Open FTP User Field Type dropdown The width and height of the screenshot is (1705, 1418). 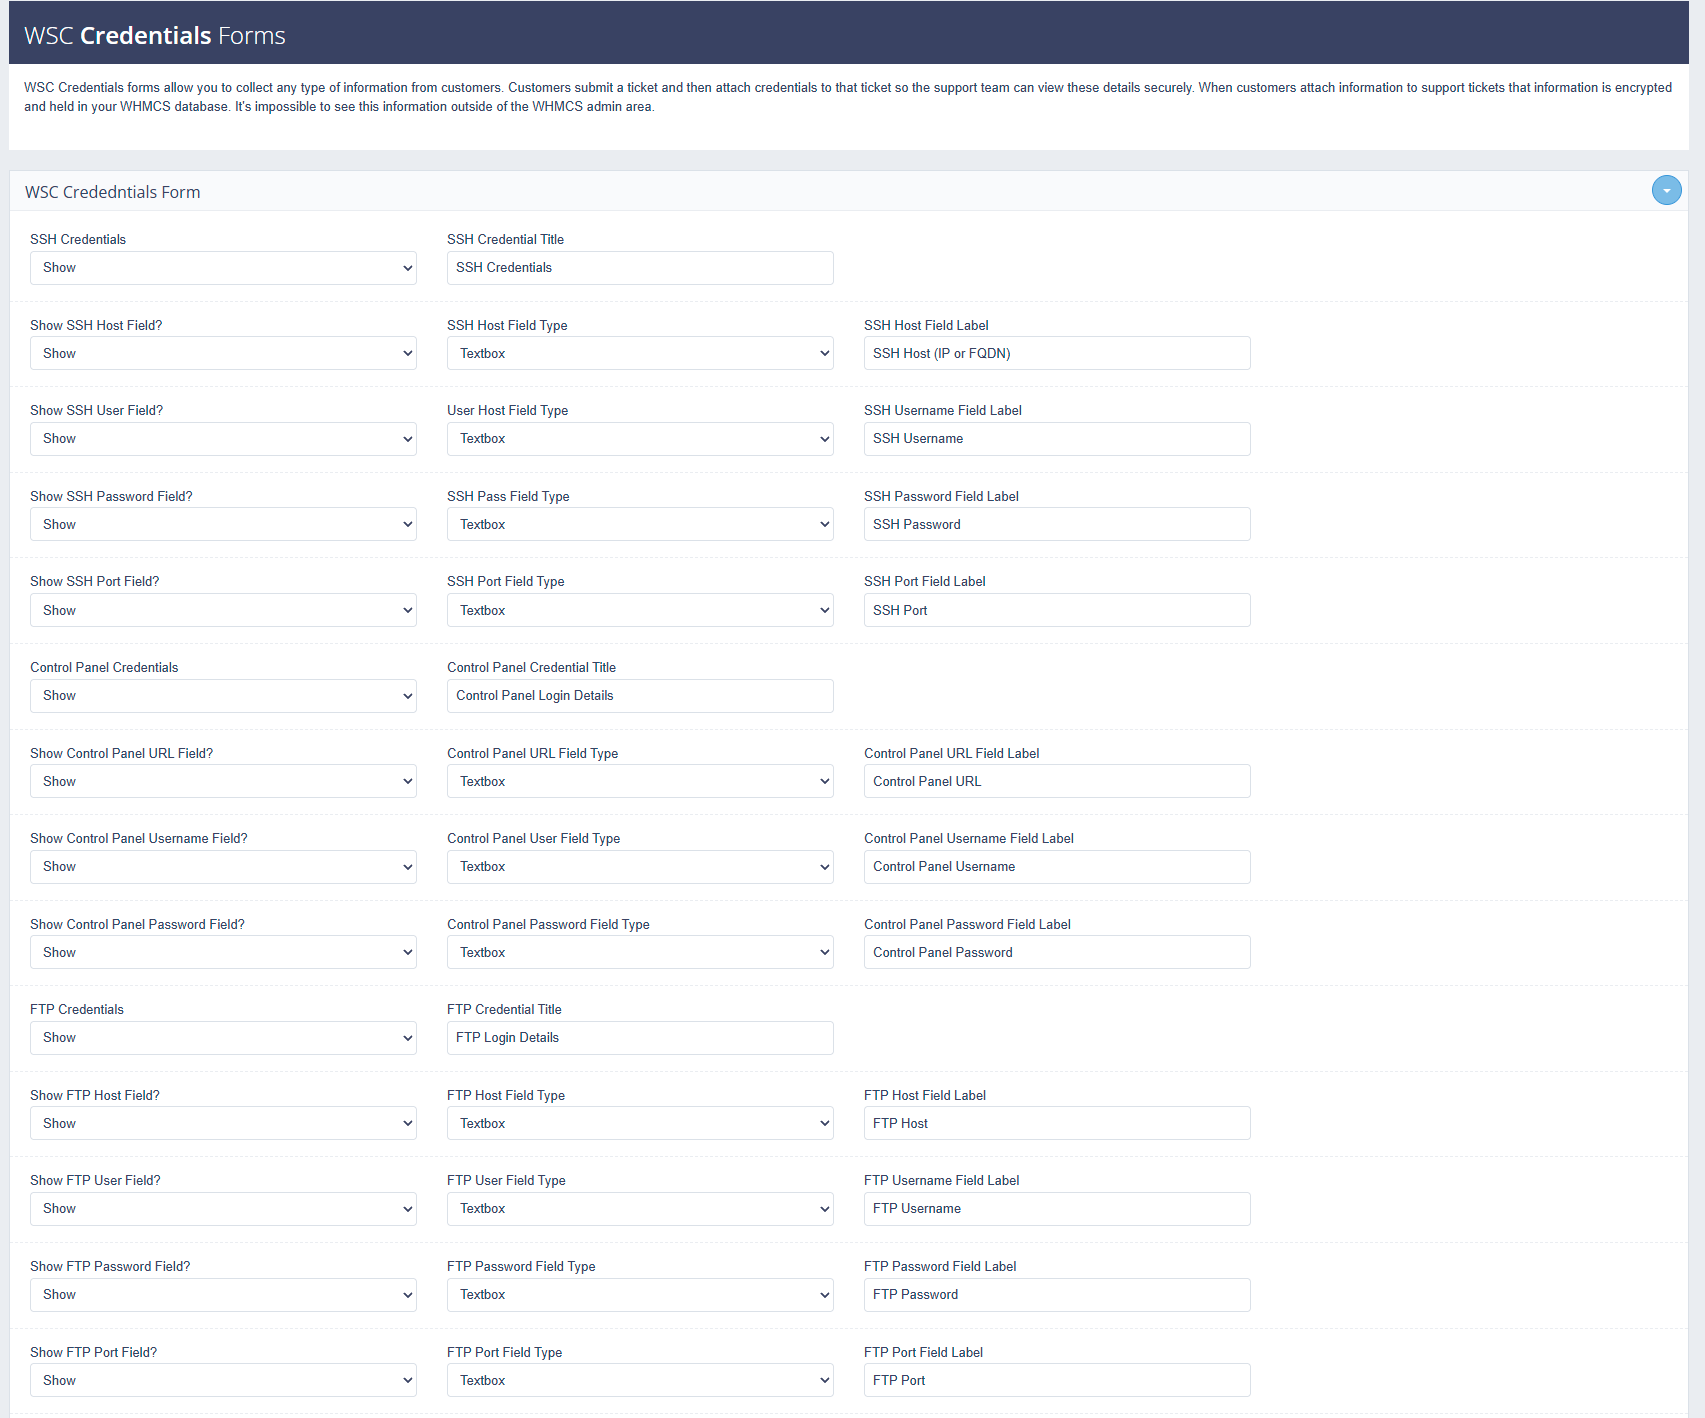[x=640, y=1209]
